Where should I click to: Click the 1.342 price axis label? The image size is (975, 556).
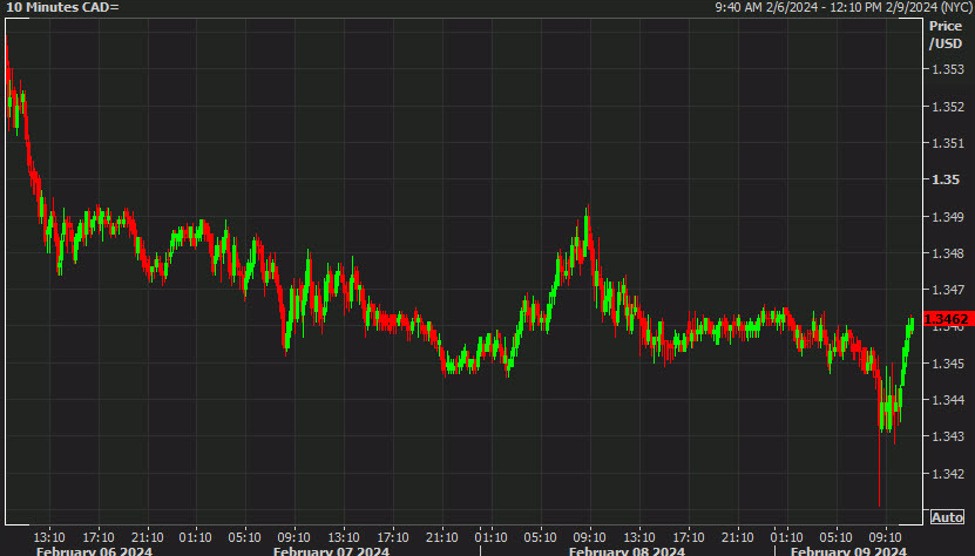(948, 474)
